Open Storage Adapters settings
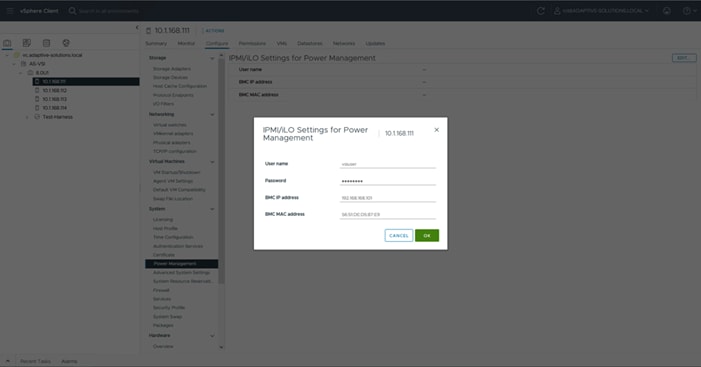The image size is (701, 367). 172,69
